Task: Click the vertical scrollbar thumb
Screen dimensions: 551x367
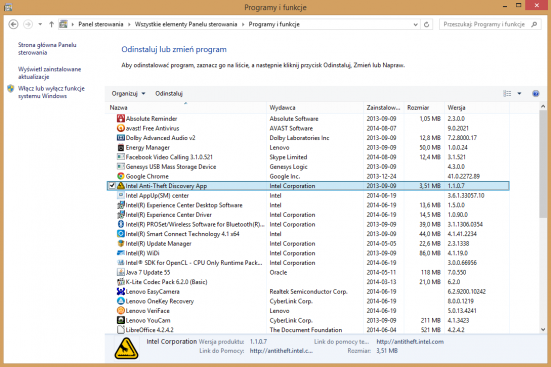Action: click(x=543, y=163)
